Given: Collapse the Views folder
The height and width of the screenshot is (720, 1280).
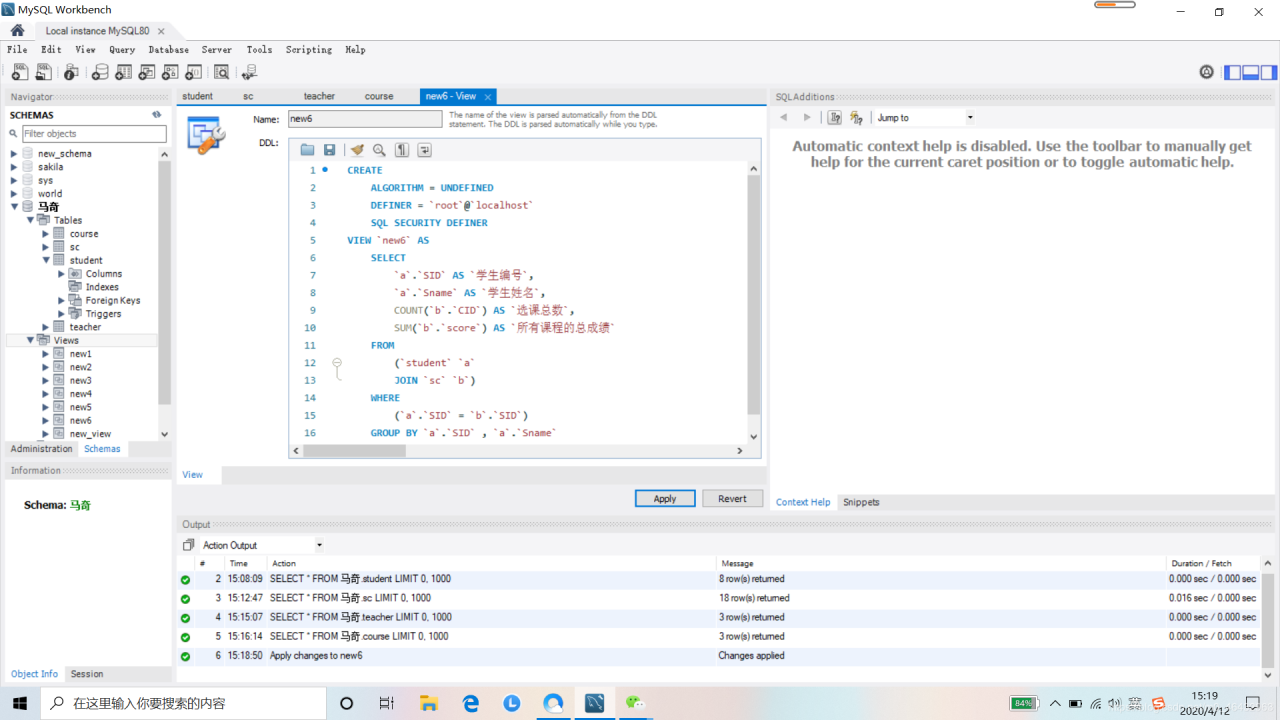Looking at the screenshot, I should pos(30,340).
